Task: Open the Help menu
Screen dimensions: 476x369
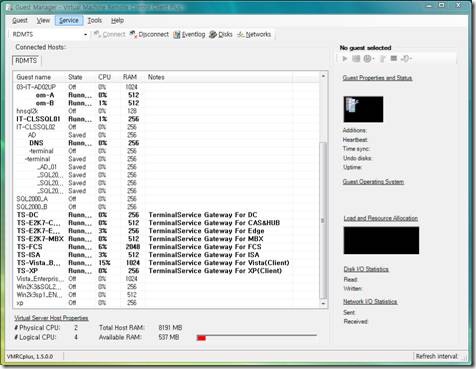Action: point(117,20)
